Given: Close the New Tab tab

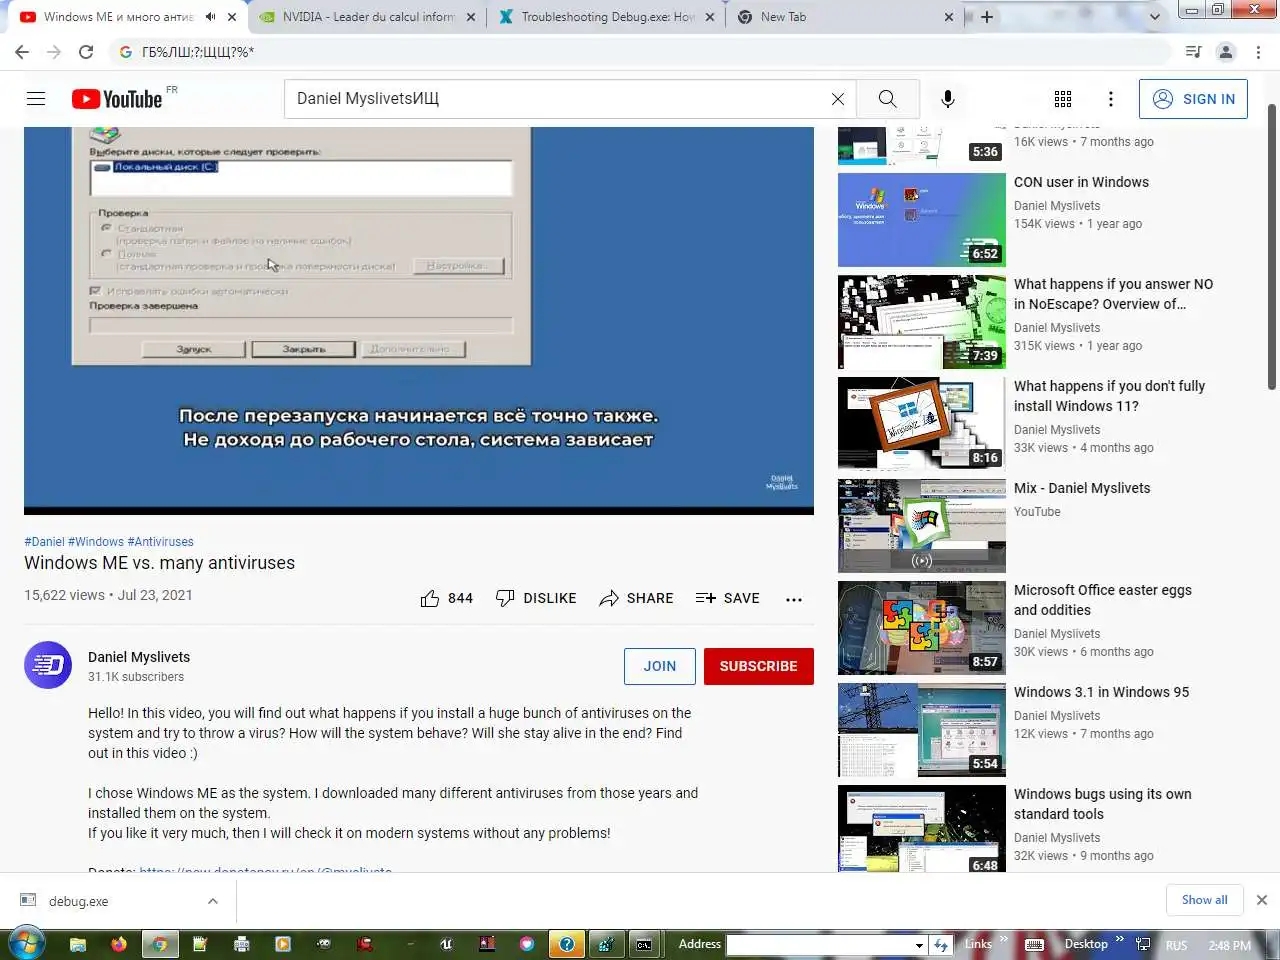Looking at the screenshot, I should pos(949,17).
